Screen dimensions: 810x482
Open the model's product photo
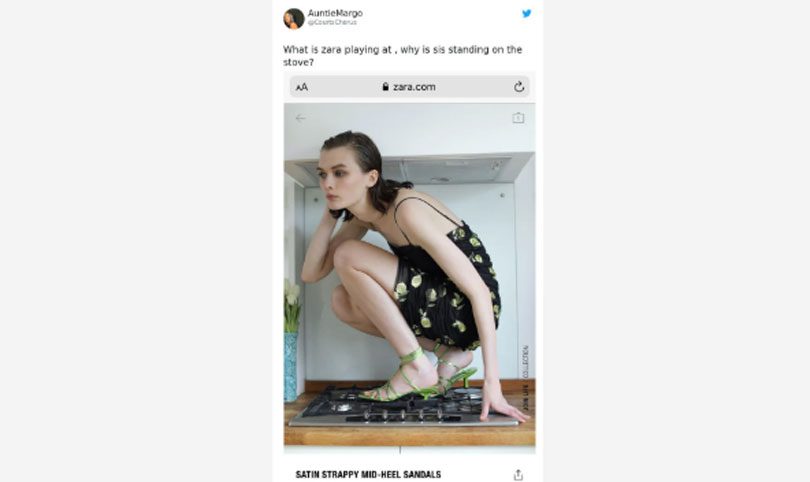tap(410, 274)
